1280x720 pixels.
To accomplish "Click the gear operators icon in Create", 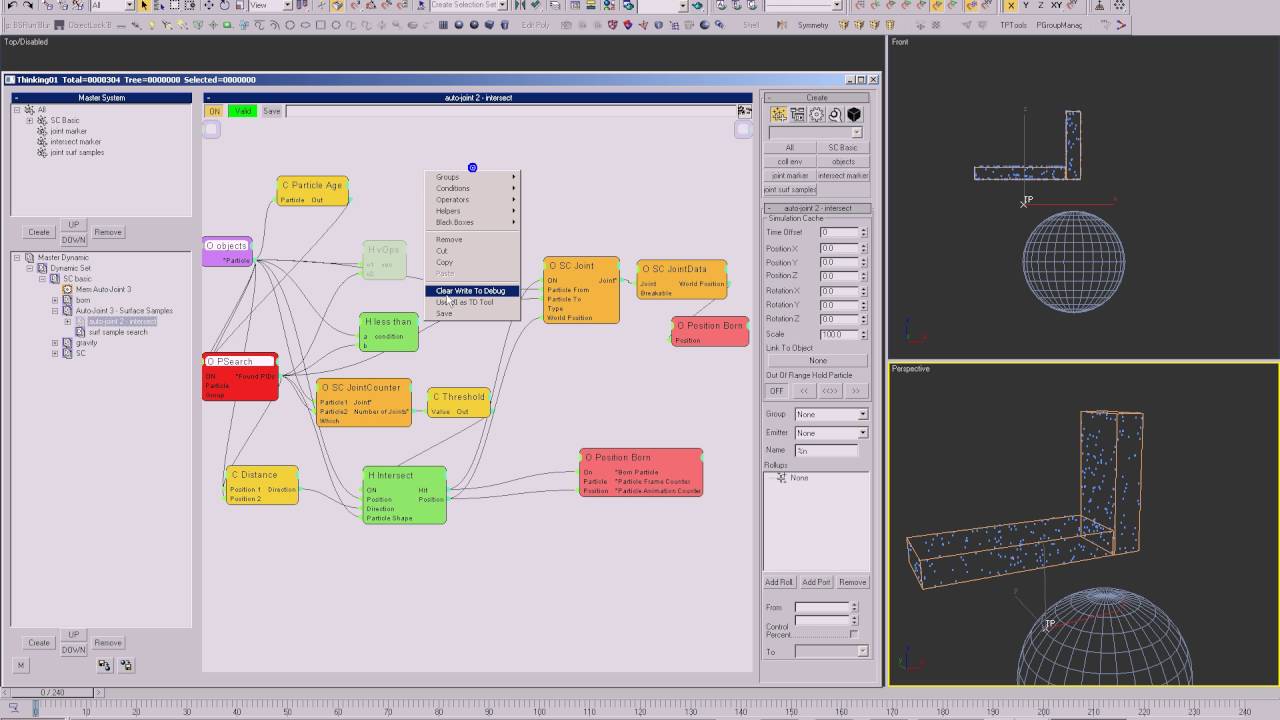I will [816, 115].
